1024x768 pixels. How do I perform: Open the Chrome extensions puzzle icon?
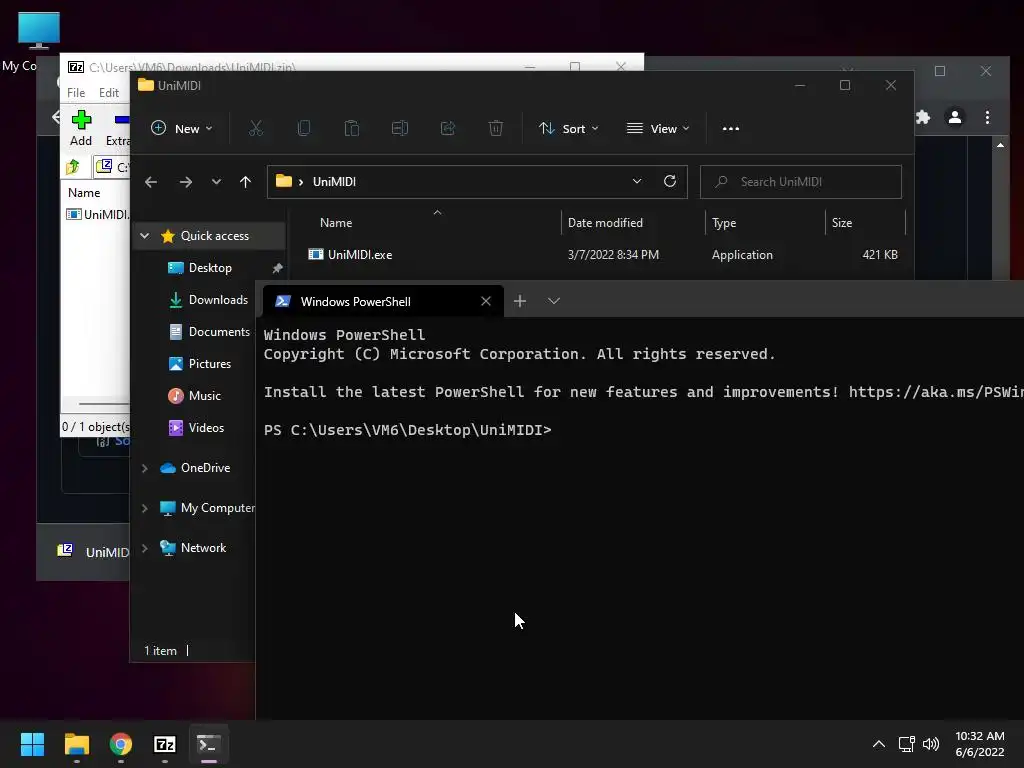click(x=922, y=118)
